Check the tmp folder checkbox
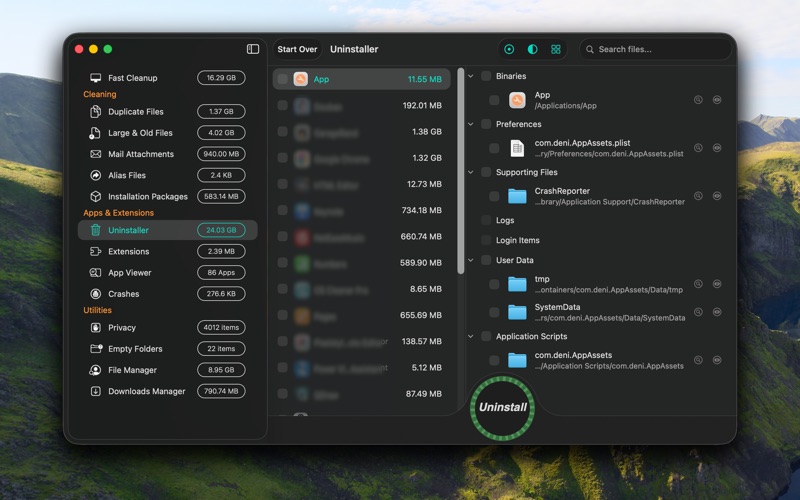This screenshot has height=500, width=800. (x=494, y=284)
